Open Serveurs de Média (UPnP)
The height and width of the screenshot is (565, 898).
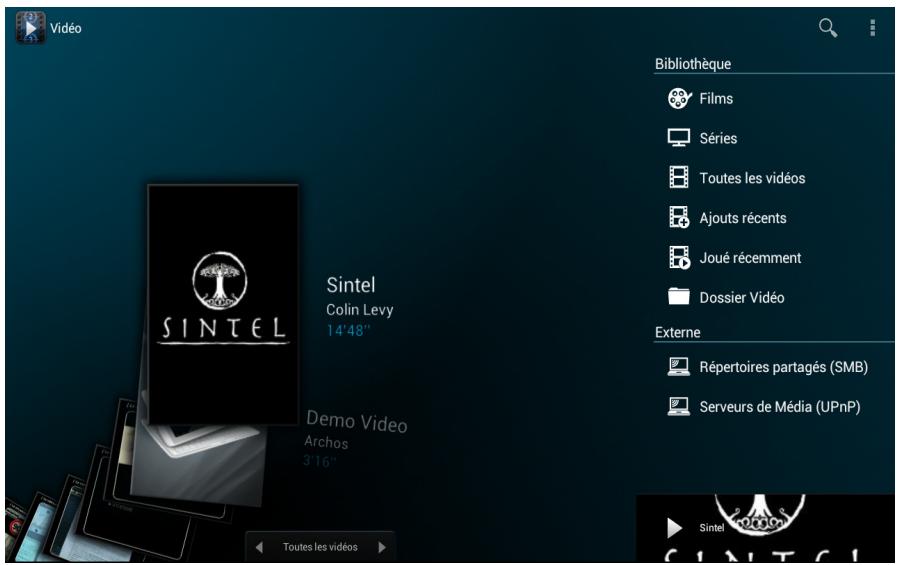773,406
